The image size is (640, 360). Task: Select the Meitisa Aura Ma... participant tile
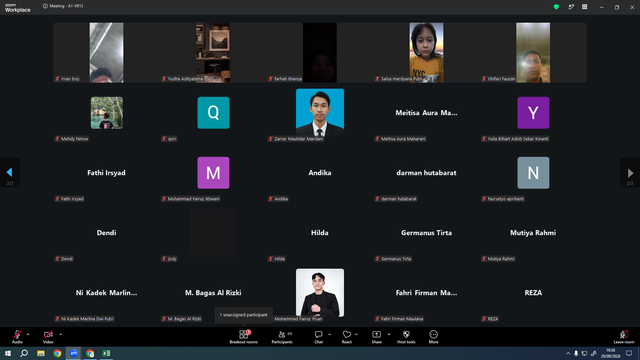click(x=426, y=113)
